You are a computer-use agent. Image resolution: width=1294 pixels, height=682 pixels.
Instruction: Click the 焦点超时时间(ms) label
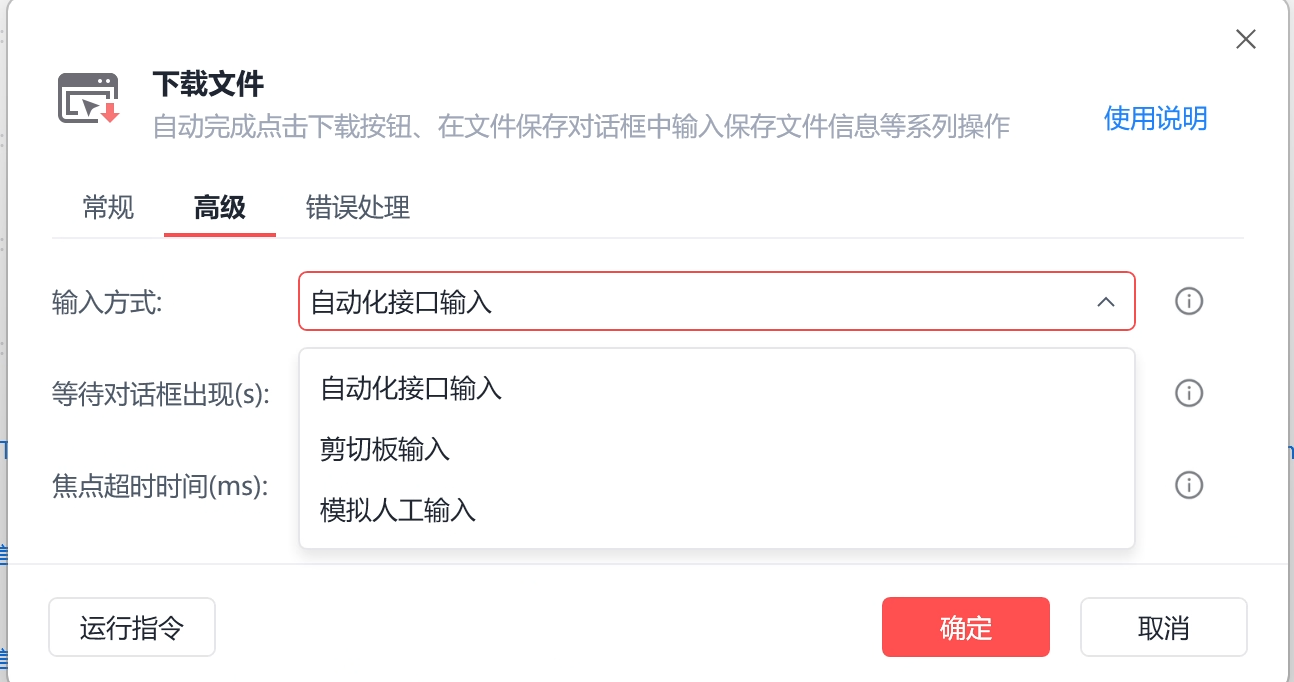click(161, 486)
